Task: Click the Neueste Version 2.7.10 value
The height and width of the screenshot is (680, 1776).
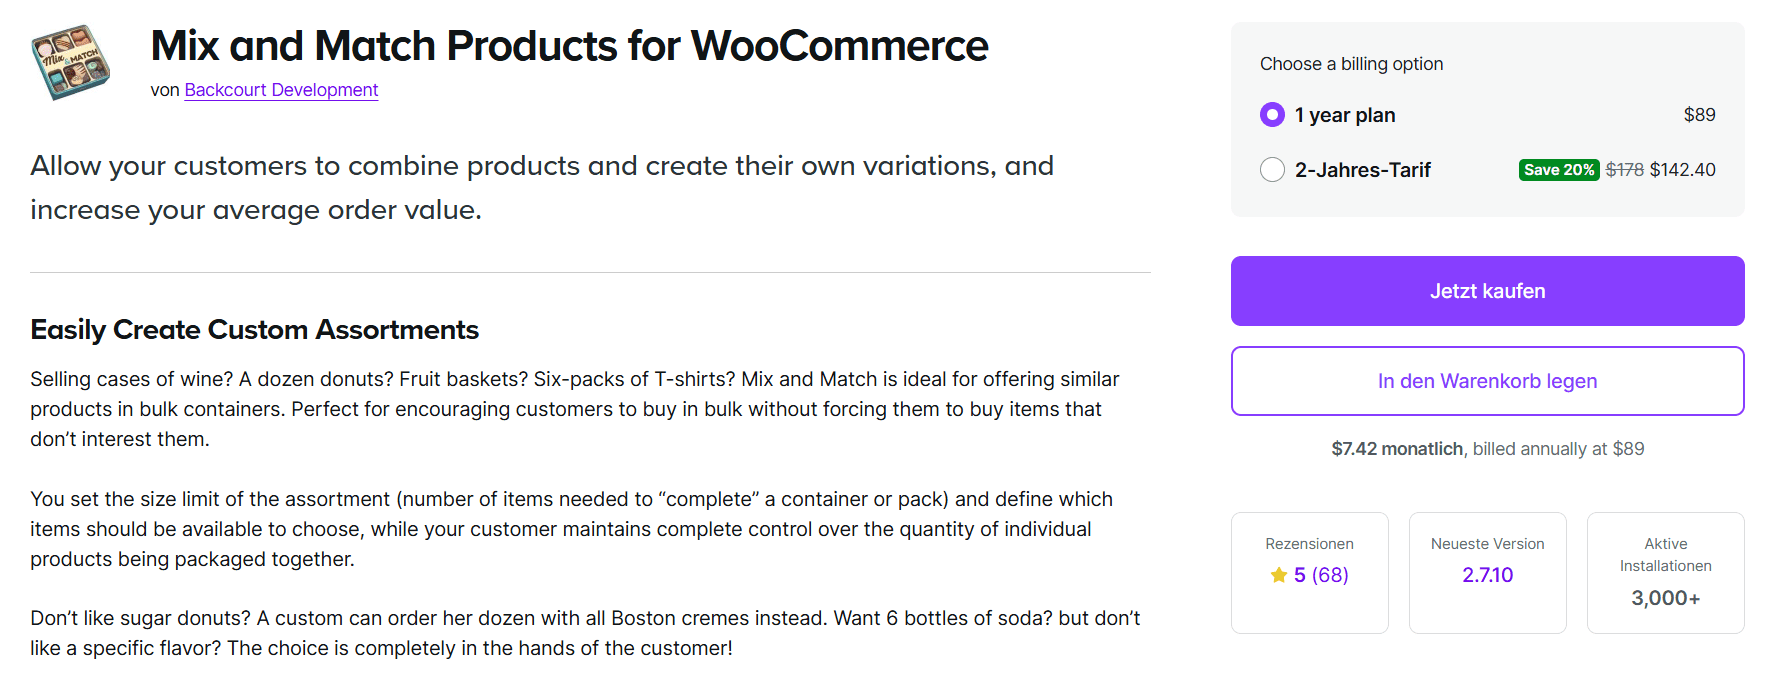Action: pyautogui.click(x=1487, y=574)
